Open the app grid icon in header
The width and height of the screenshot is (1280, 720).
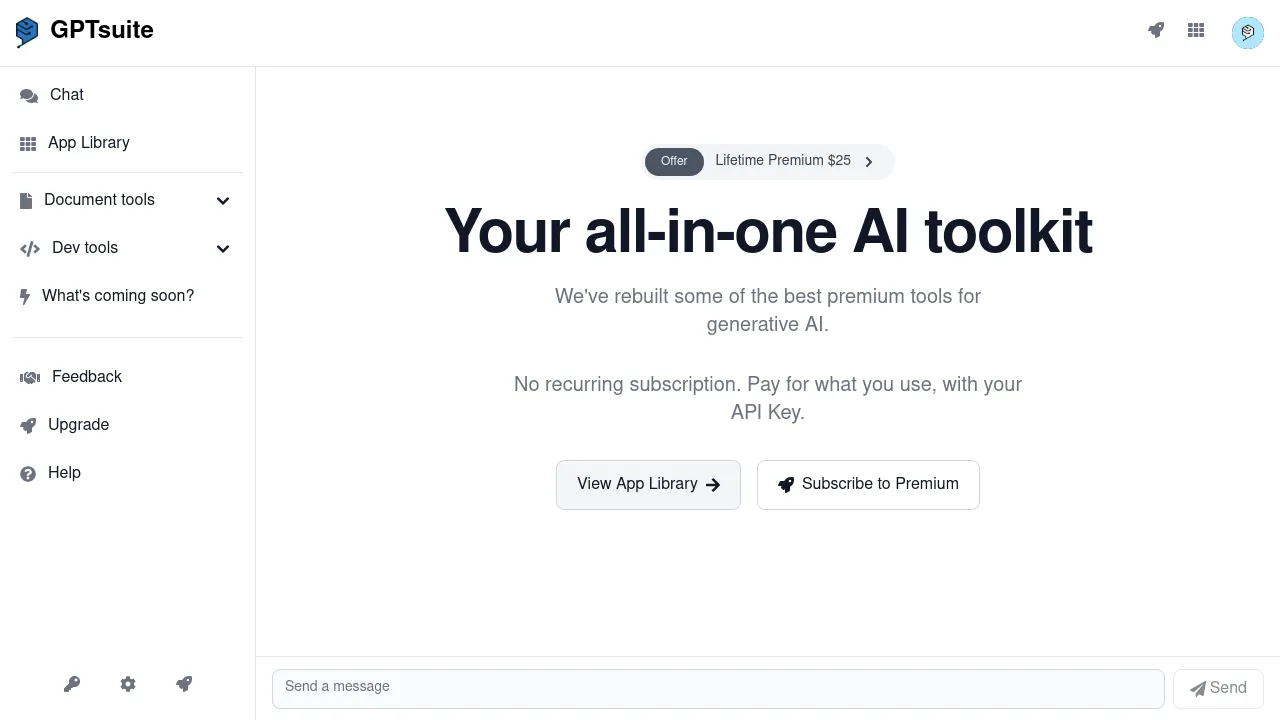1196,30
